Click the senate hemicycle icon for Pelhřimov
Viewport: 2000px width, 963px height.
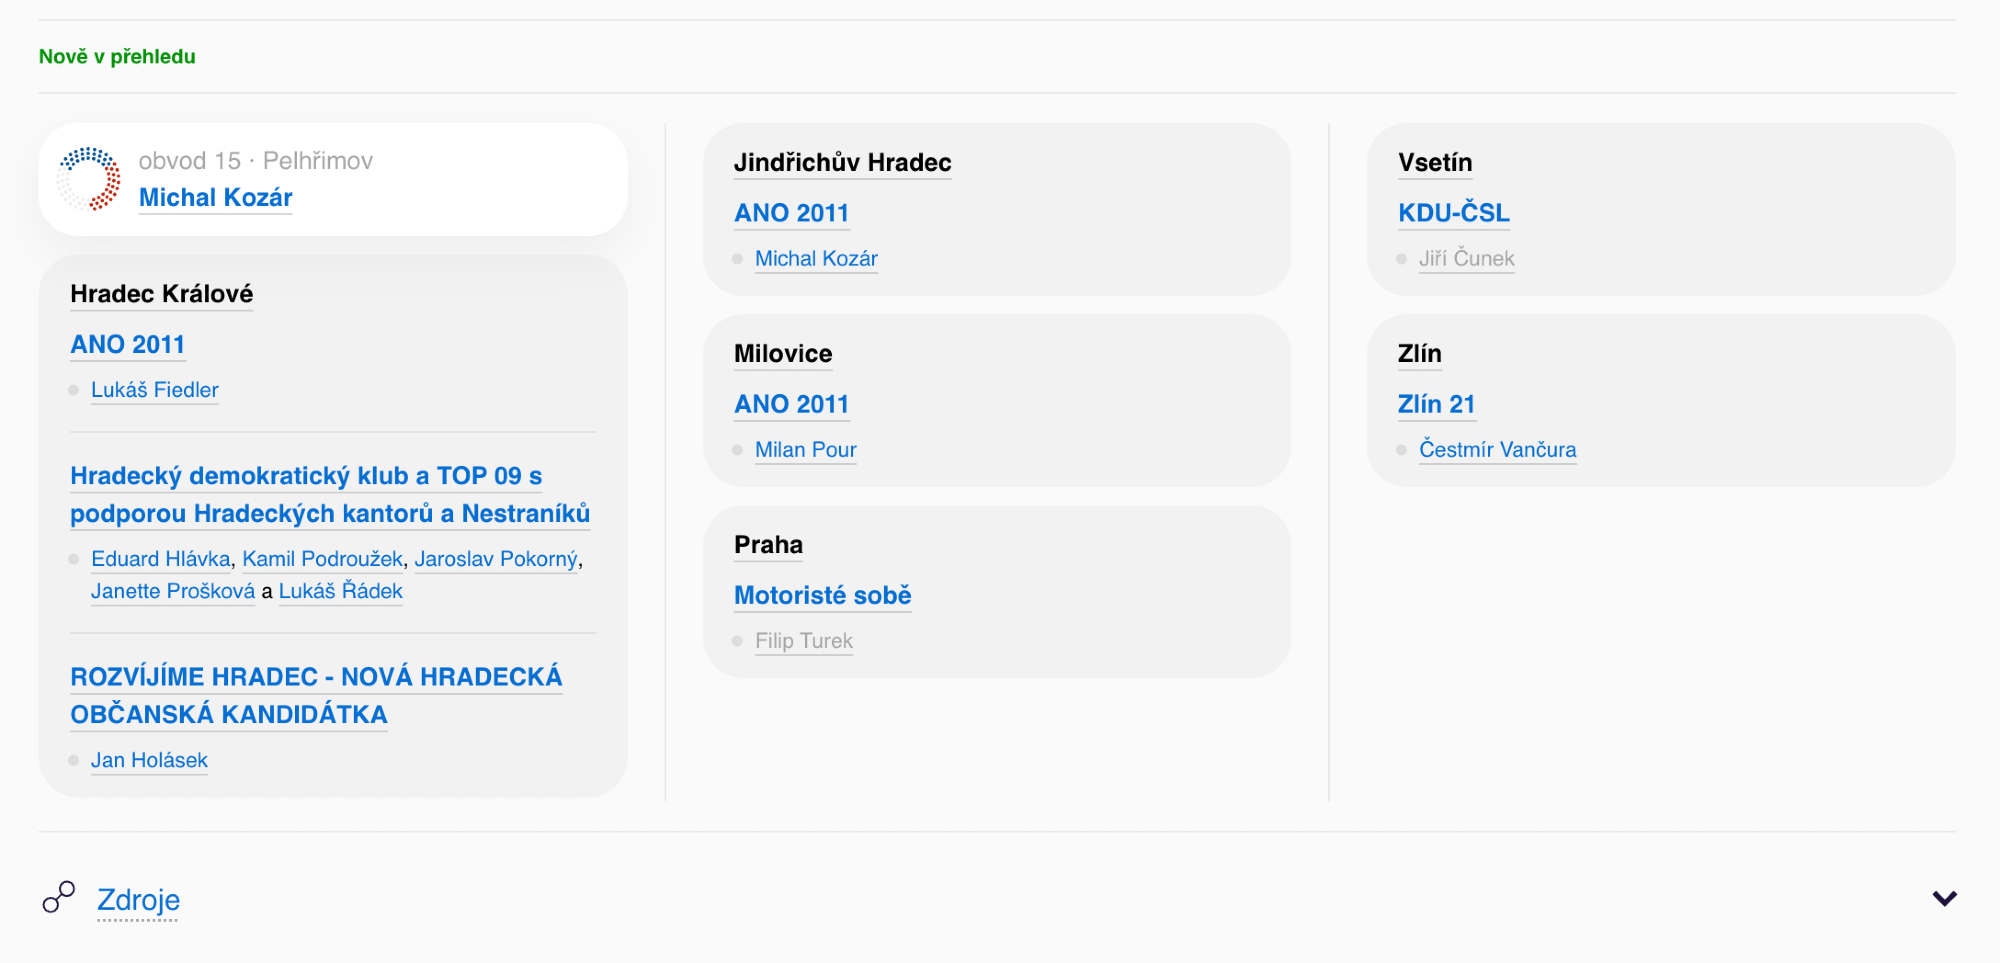(x=89, y=179)
